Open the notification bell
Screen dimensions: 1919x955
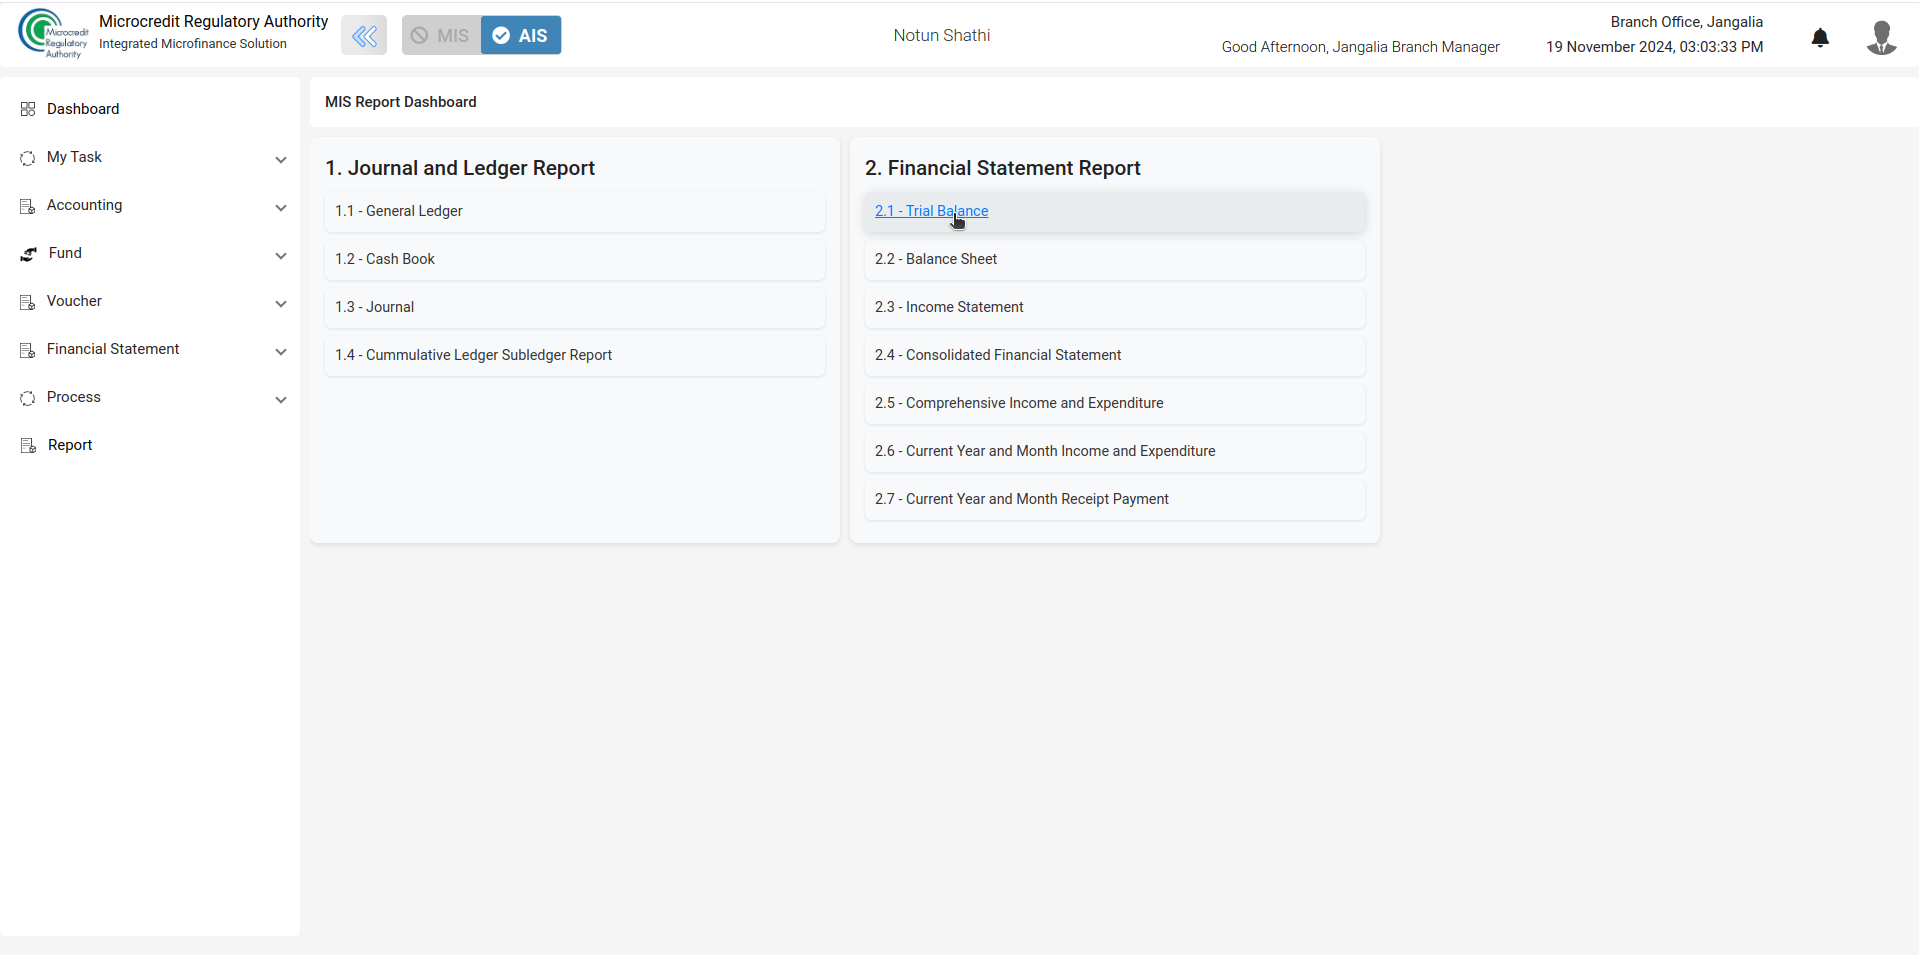[x=1820, y=38]
